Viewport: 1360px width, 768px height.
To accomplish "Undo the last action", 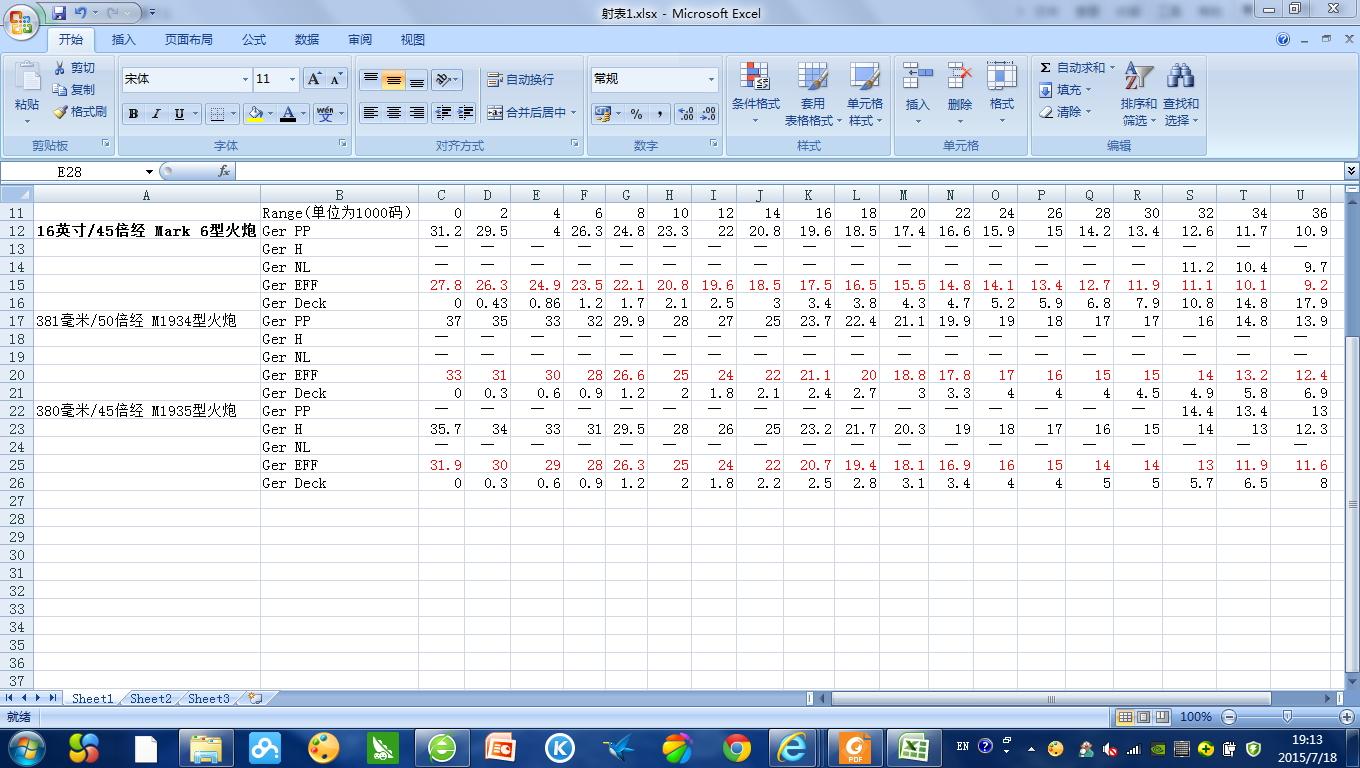I will coord(81,13).
